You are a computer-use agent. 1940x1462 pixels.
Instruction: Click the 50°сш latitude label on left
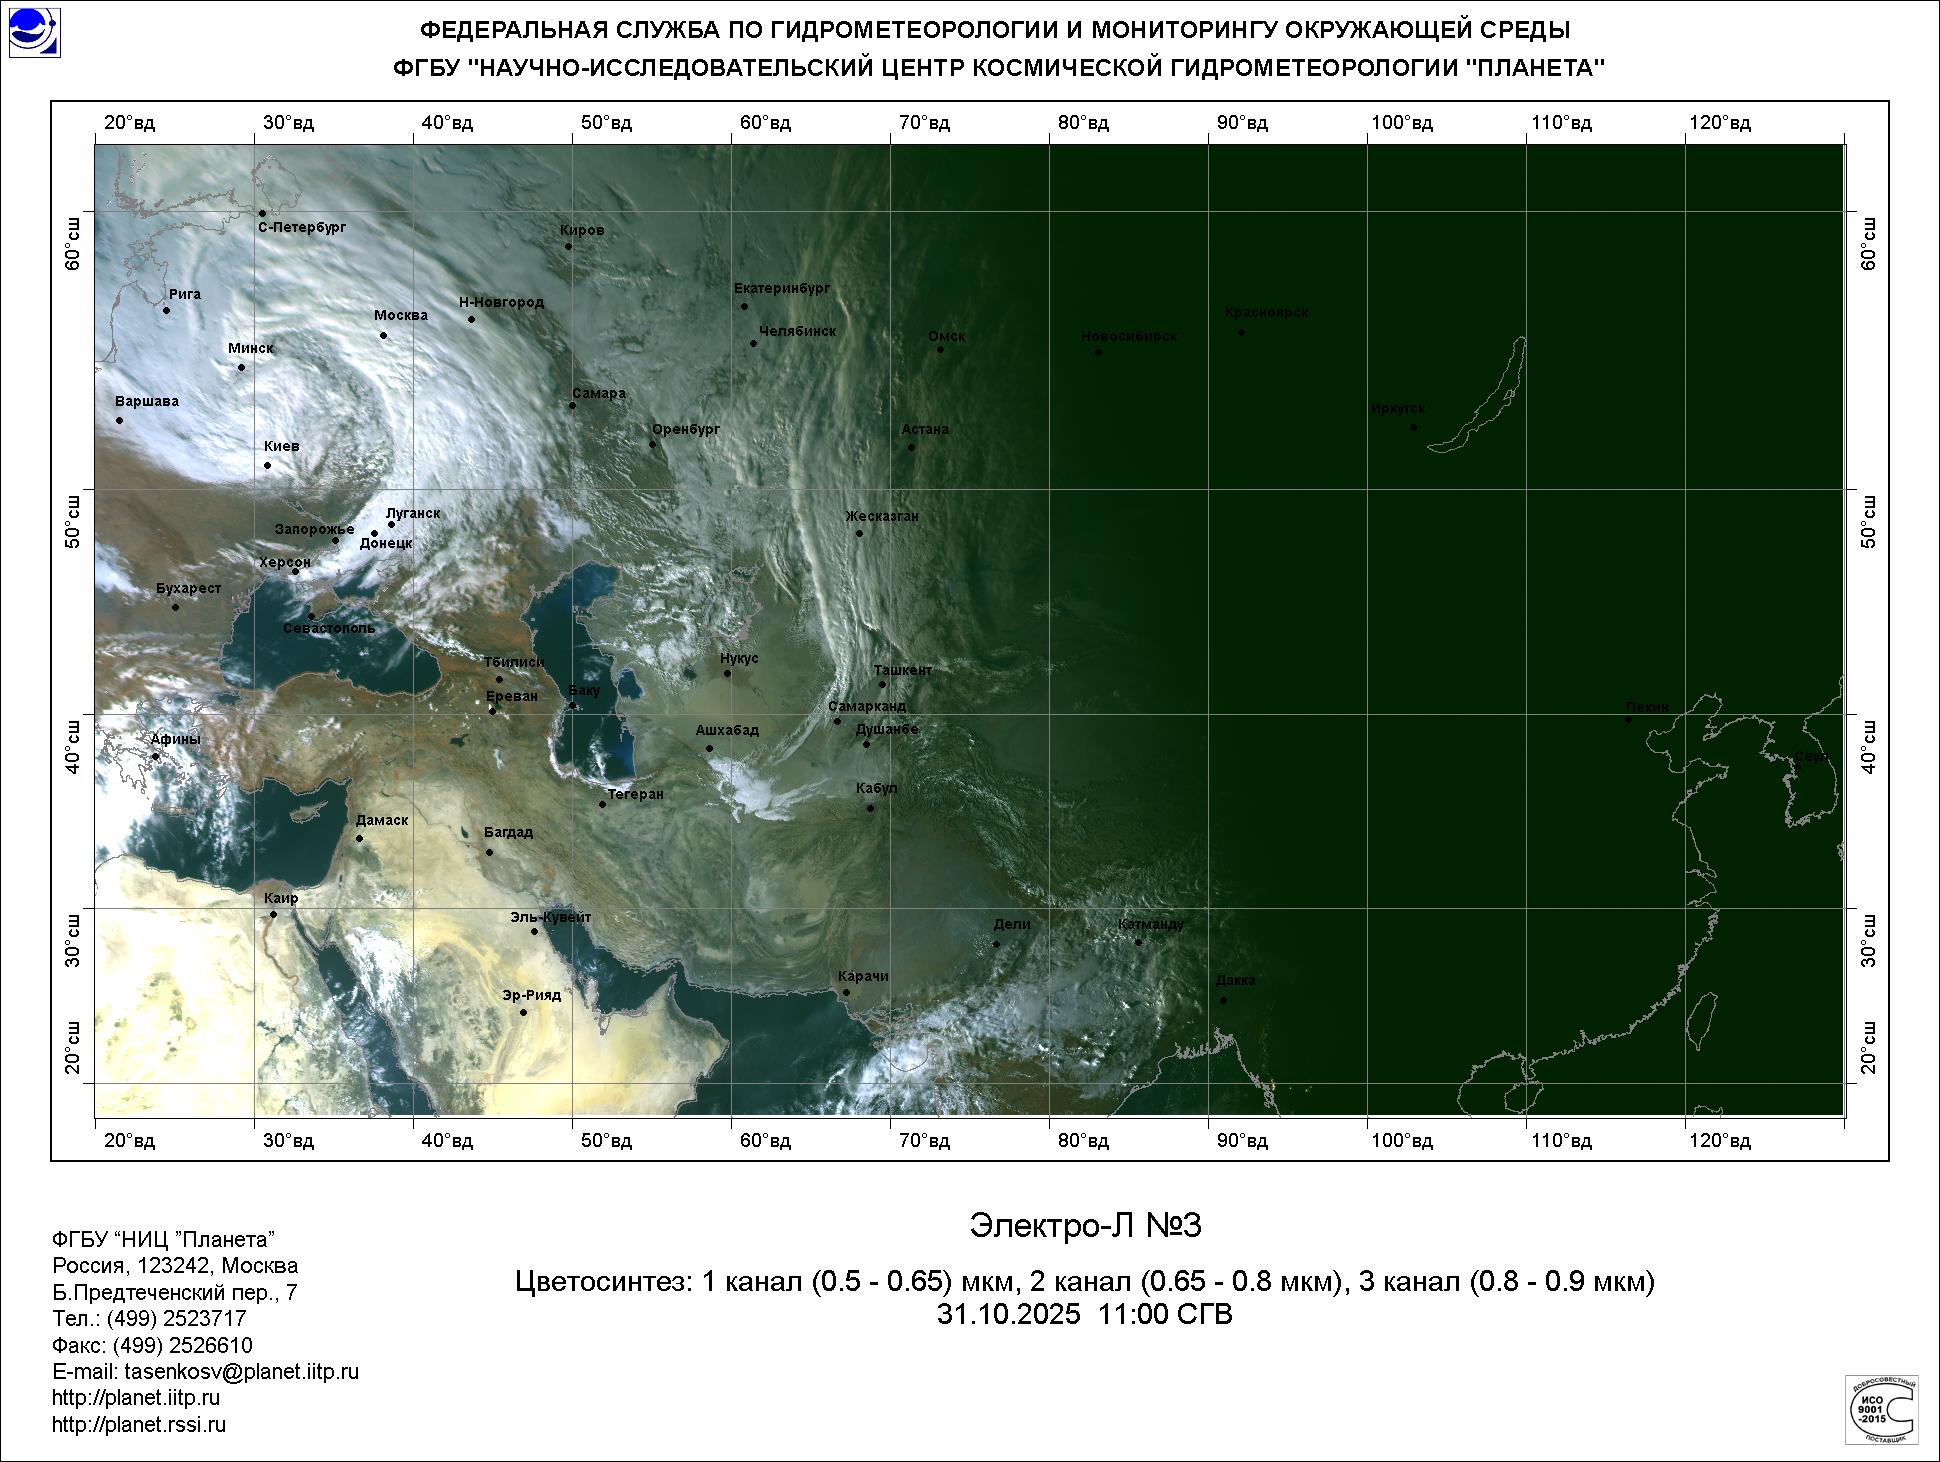(74, 522)
